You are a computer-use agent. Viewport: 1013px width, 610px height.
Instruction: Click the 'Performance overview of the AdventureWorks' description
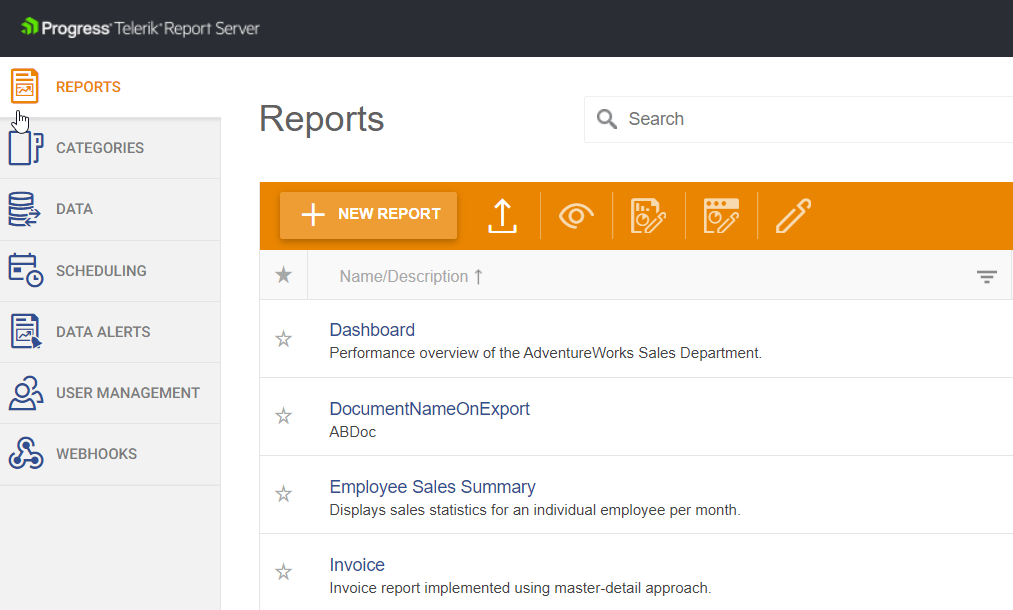tap(546, 353)
